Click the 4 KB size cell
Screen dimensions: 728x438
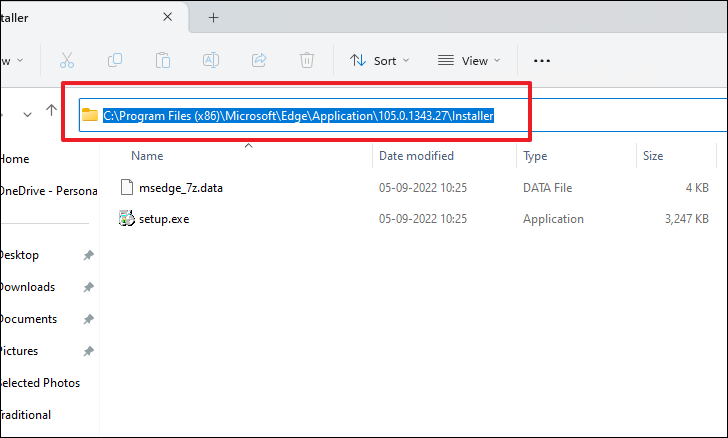(x=697, y=188)
